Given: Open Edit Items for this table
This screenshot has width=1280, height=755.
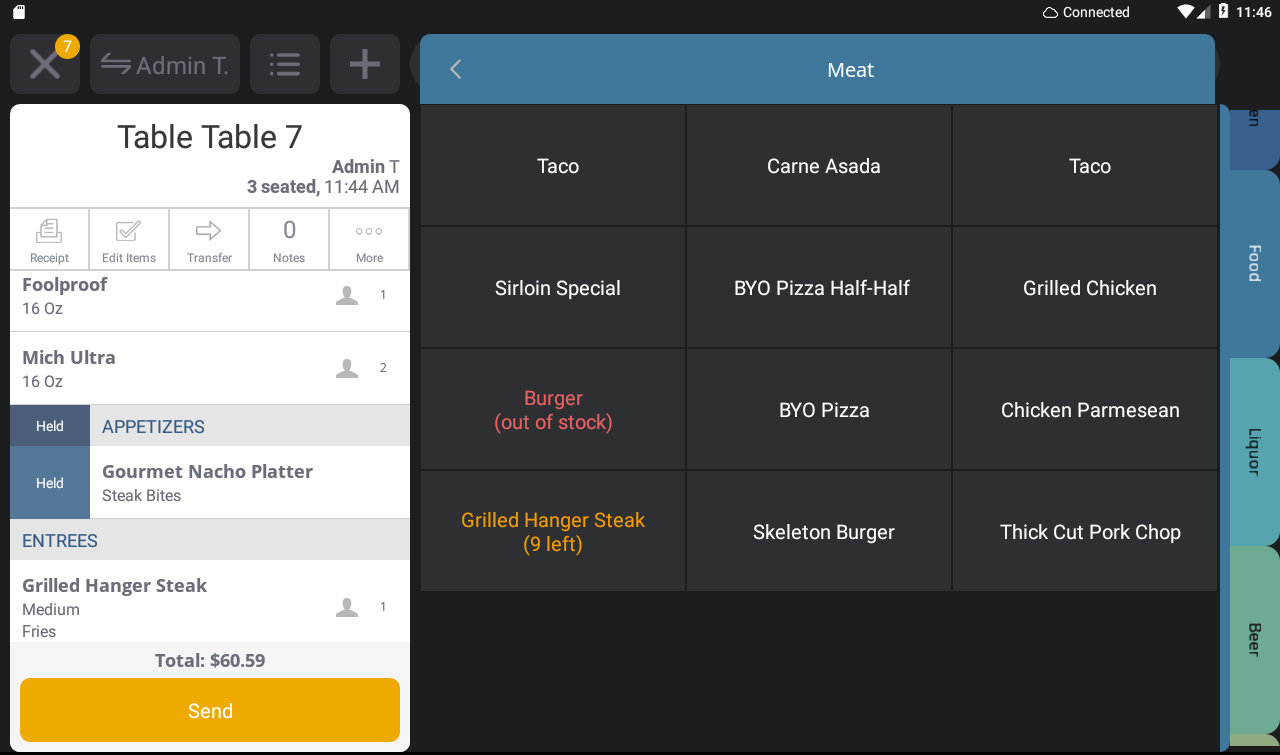Looking at the screenshot, I should click(x=129, y=240).
